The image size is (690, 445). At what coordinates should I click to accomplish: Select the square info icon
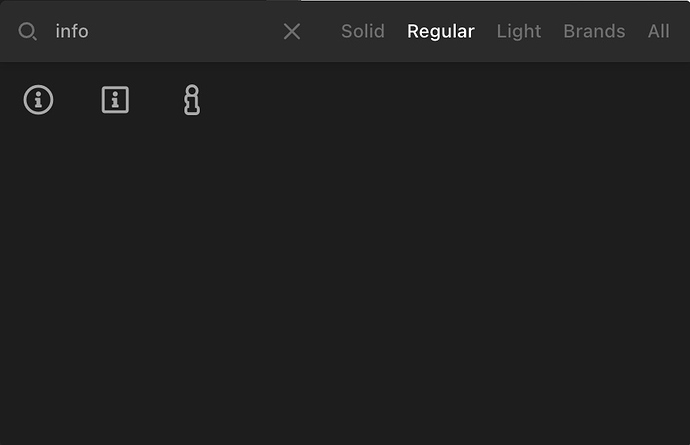click(x=115, y=100)
